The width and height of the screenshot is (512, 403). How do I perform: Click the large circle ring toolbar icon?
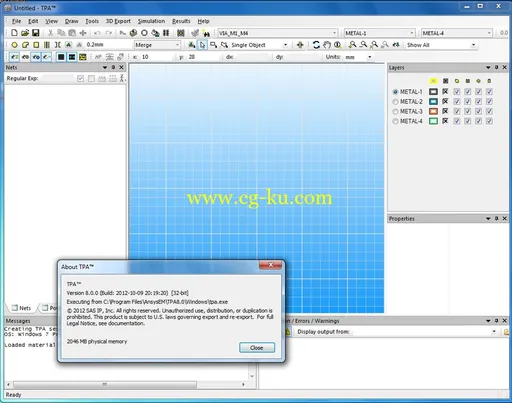144,33
